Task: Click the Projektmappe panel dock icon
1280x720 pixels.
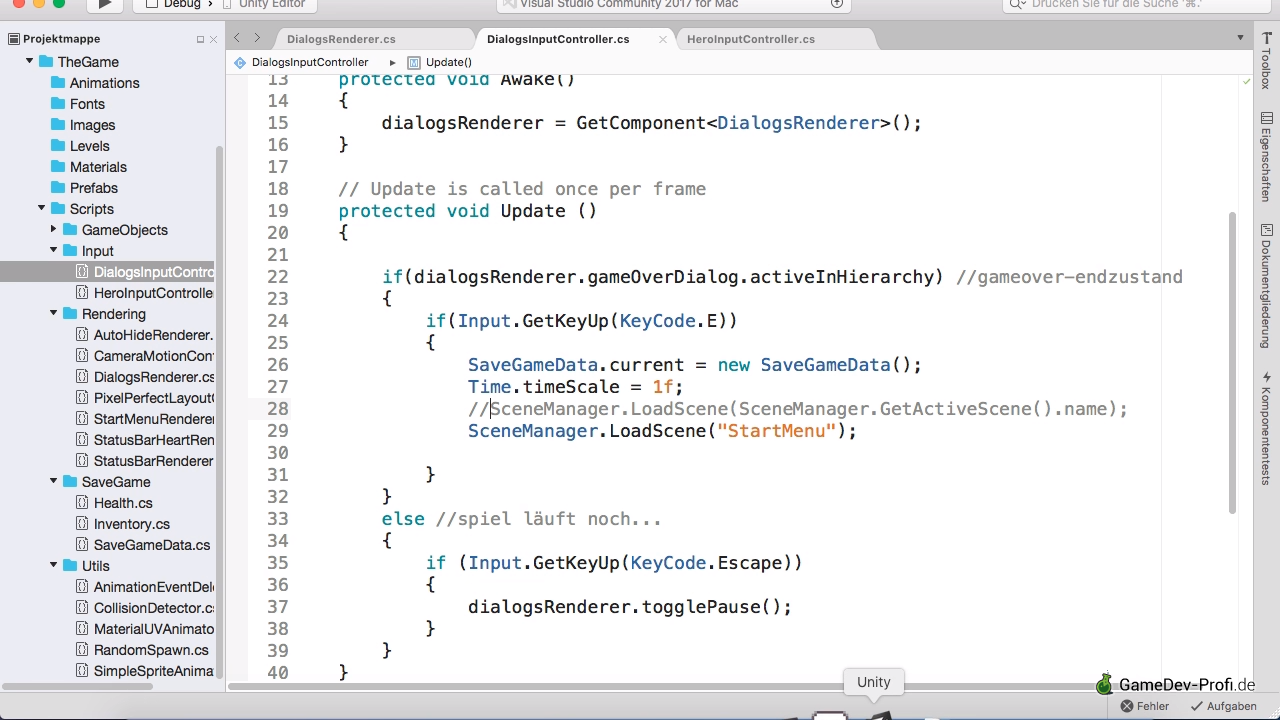Action: click(x=200, y=39)
